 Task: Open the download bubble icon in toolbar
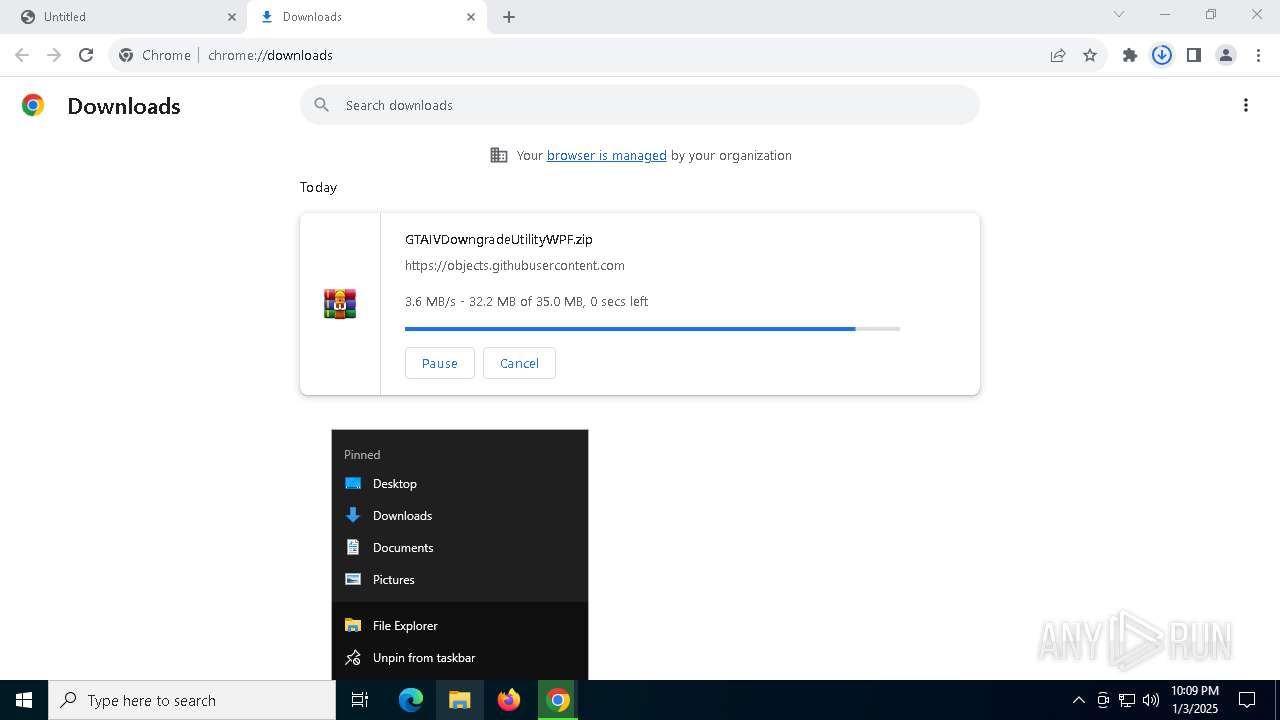click(x=1162, y=55)
